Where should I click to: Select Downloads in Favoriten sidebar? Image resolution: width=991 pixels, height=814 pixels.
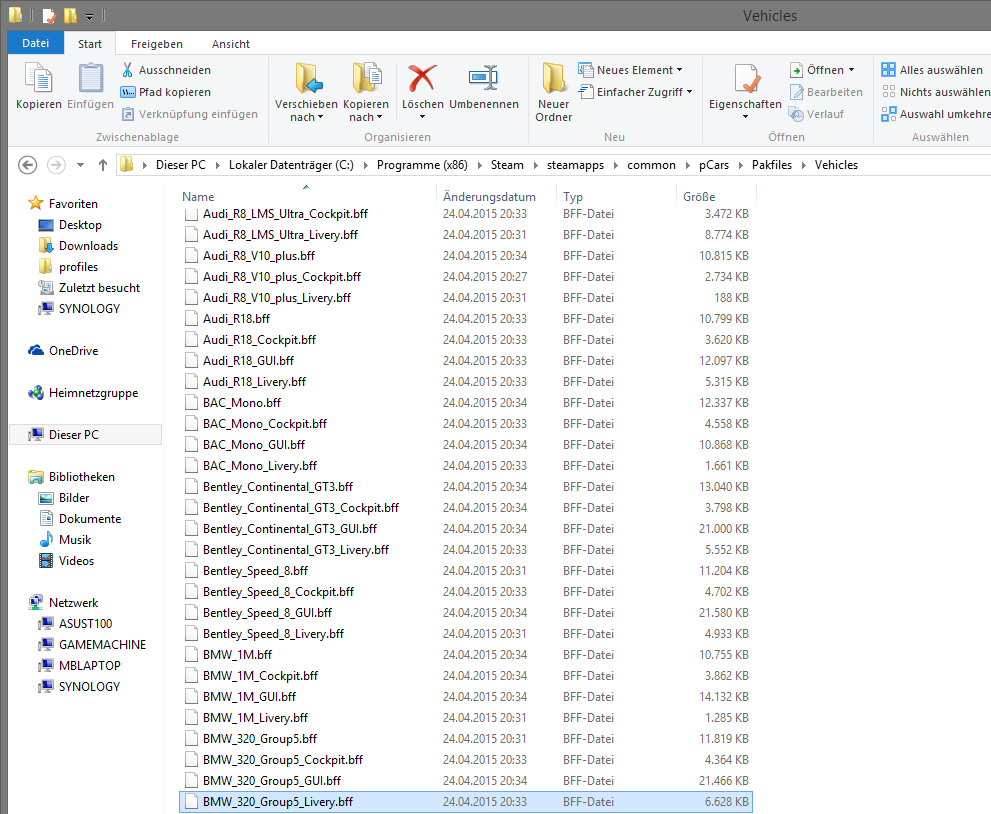click(x=88, y=246)
